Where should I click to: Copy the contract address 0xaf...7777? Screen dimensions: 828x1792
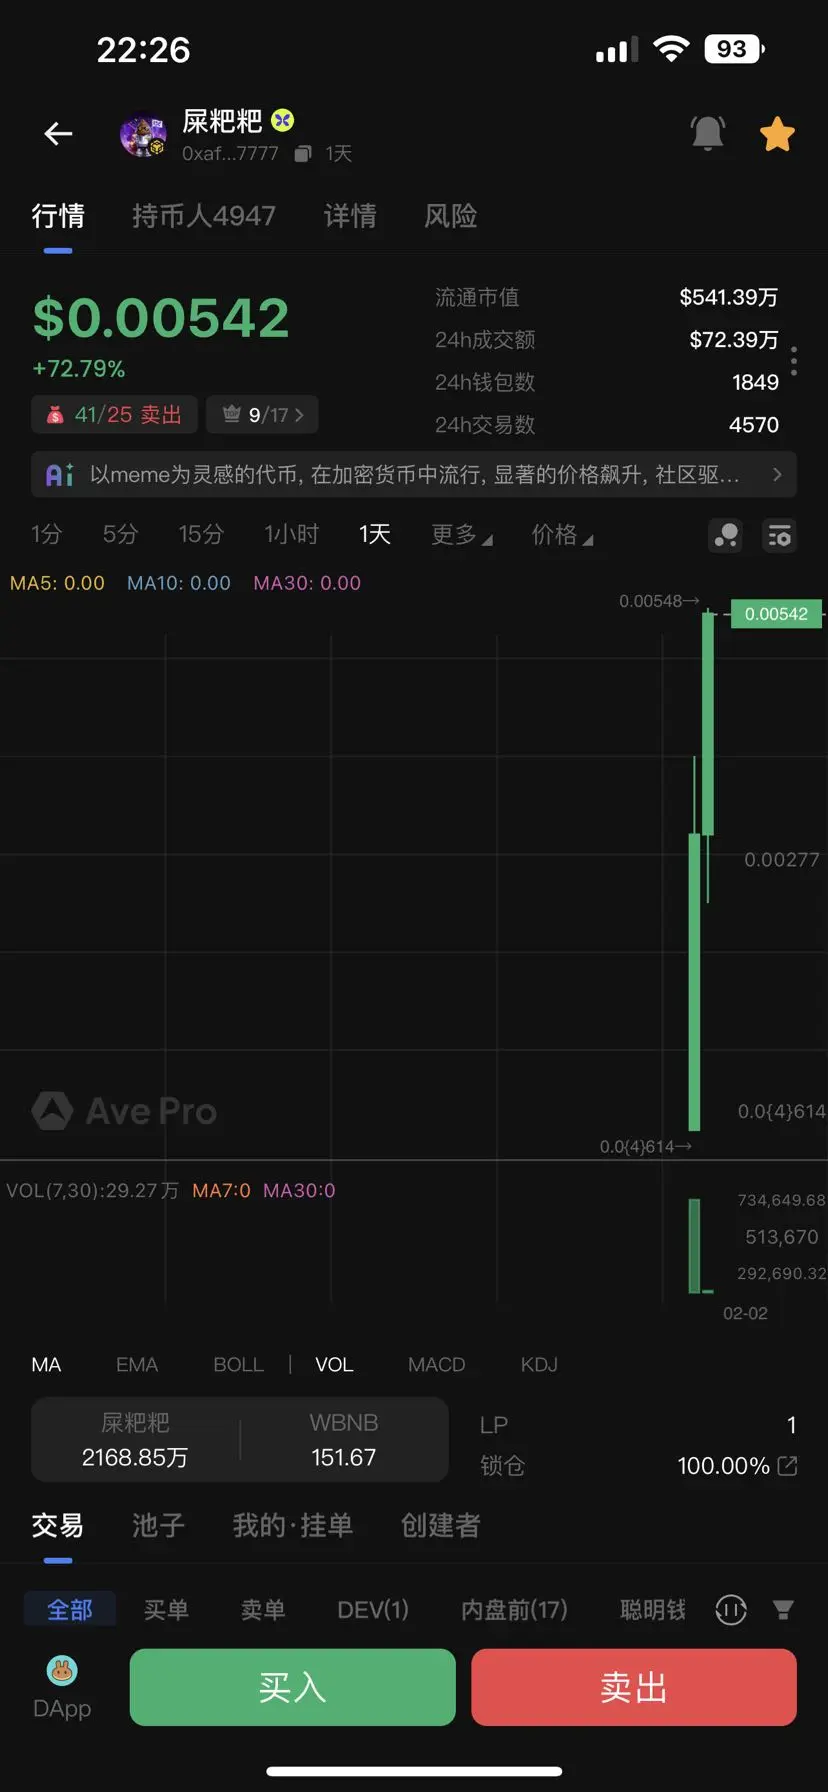coord(303,154)
